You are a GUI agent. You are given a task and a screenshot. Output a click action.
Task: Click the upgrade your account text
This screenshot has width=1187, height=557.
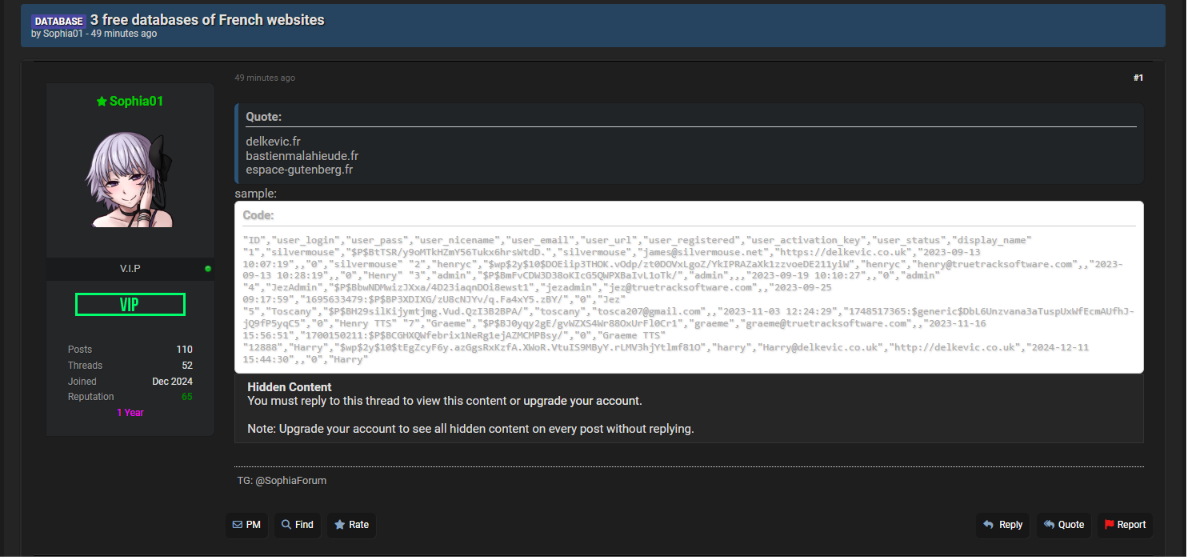tap(582, 400)
